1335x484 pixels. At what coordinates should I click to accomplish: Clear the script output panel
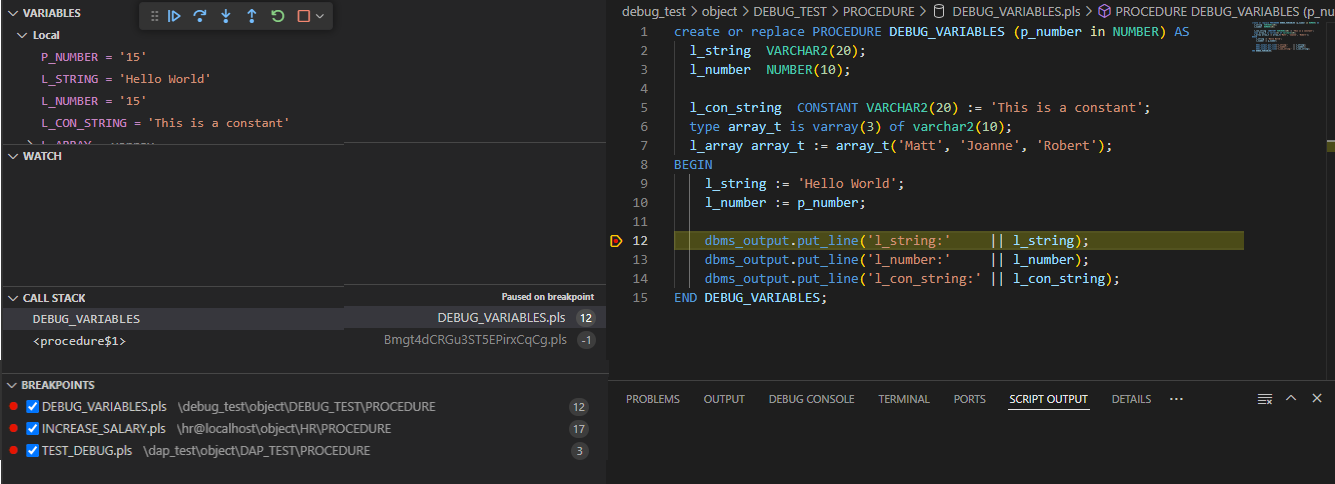click(1265, 399)
